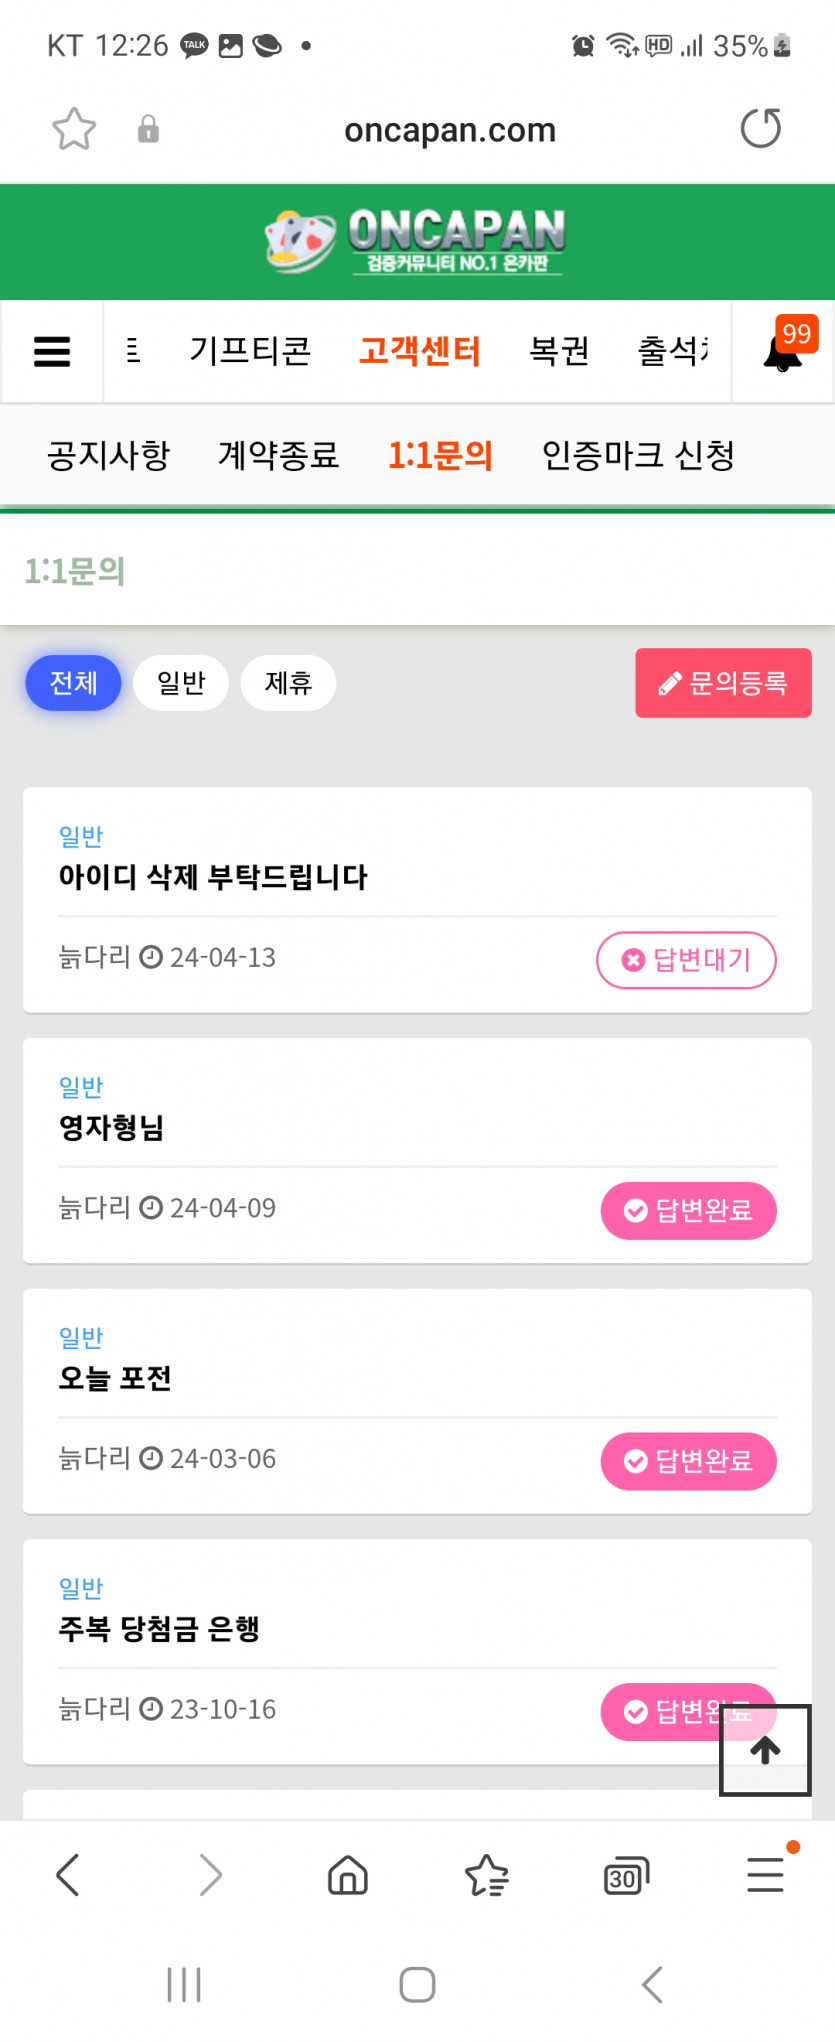Viewport: 835px width, 2042px height.
Task: Open the hamburger side menu
Action: 52,351
